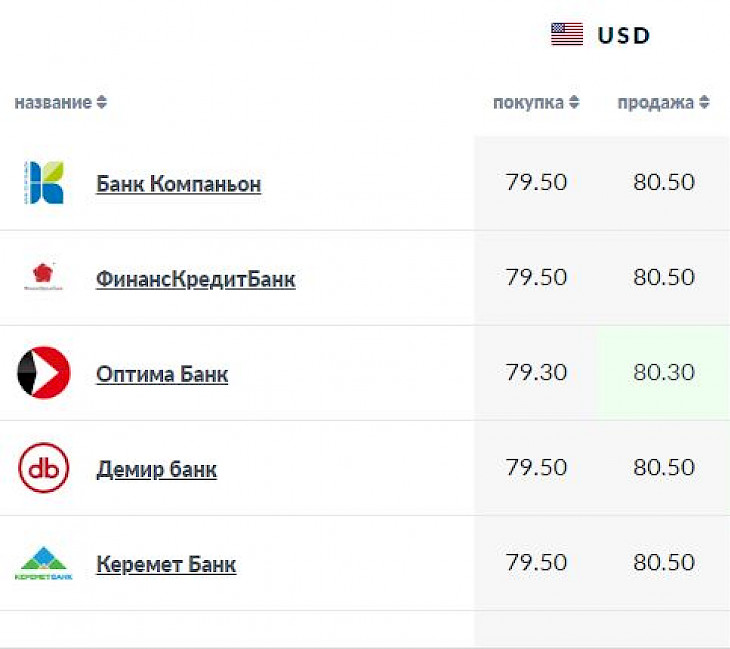This screenshot has width=730, height=649.
Task: Click Optima Bank buy rate 79.30
Action: 536,372
